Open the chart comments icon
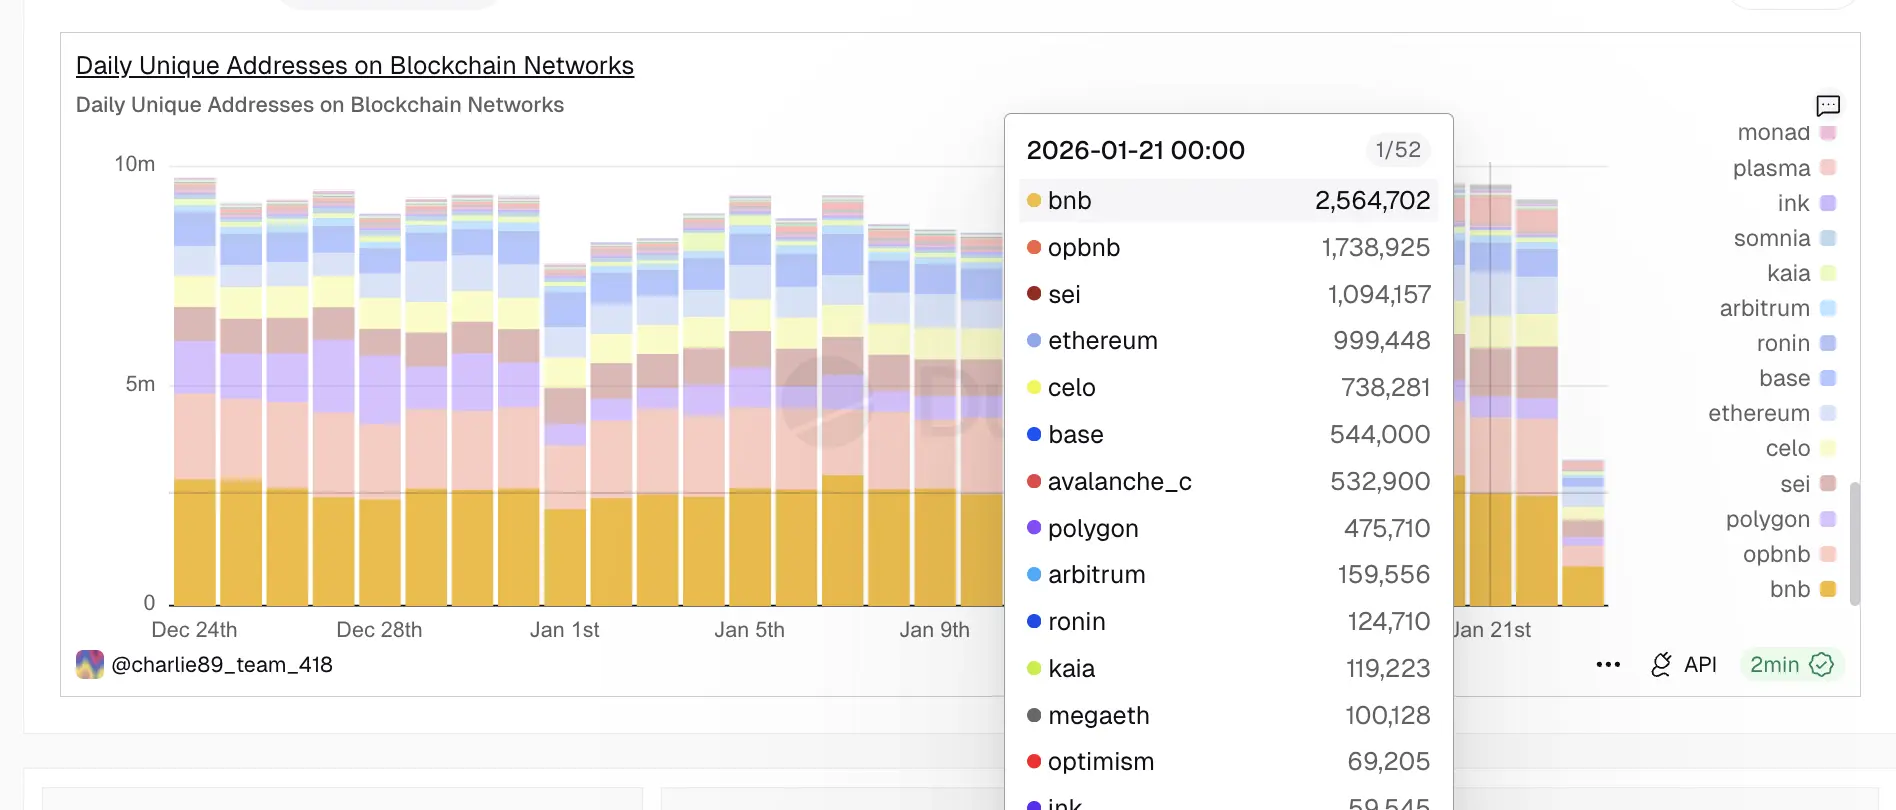 pyautogui.click(x=1828, y=105)
